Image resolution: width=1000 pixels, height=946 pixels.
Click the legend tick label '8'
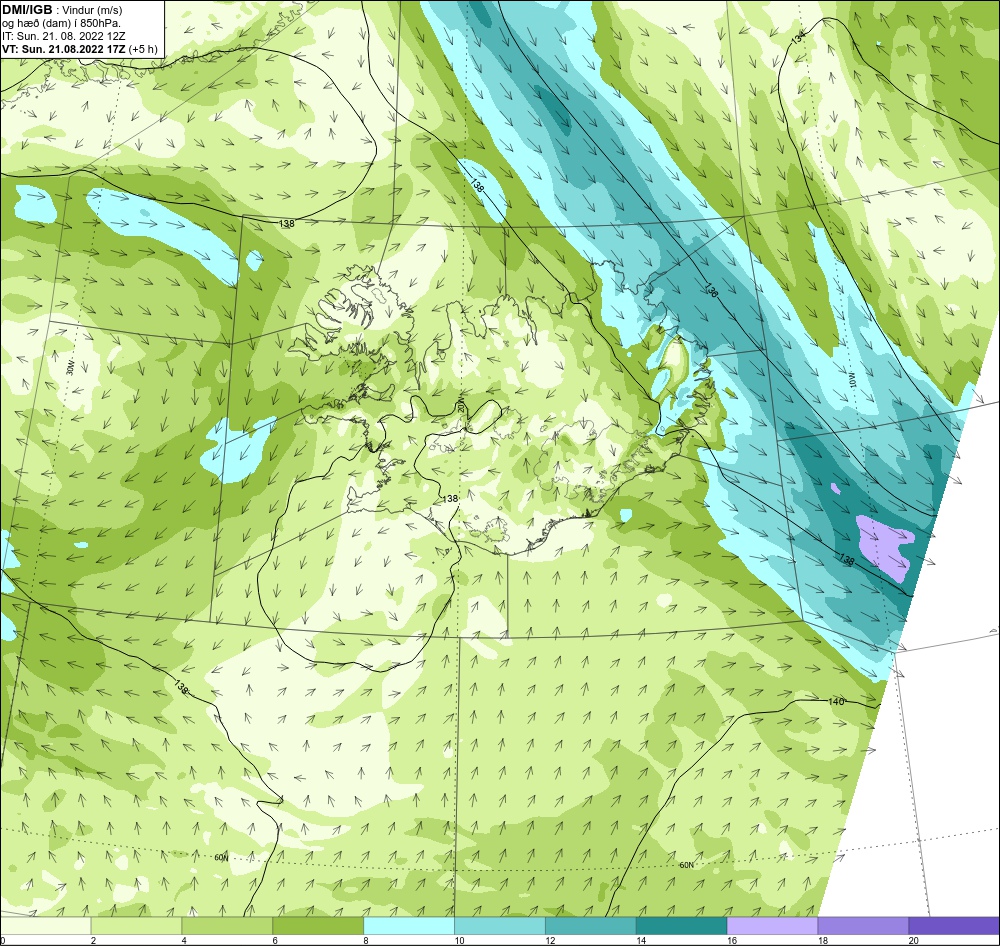point(367,940)
